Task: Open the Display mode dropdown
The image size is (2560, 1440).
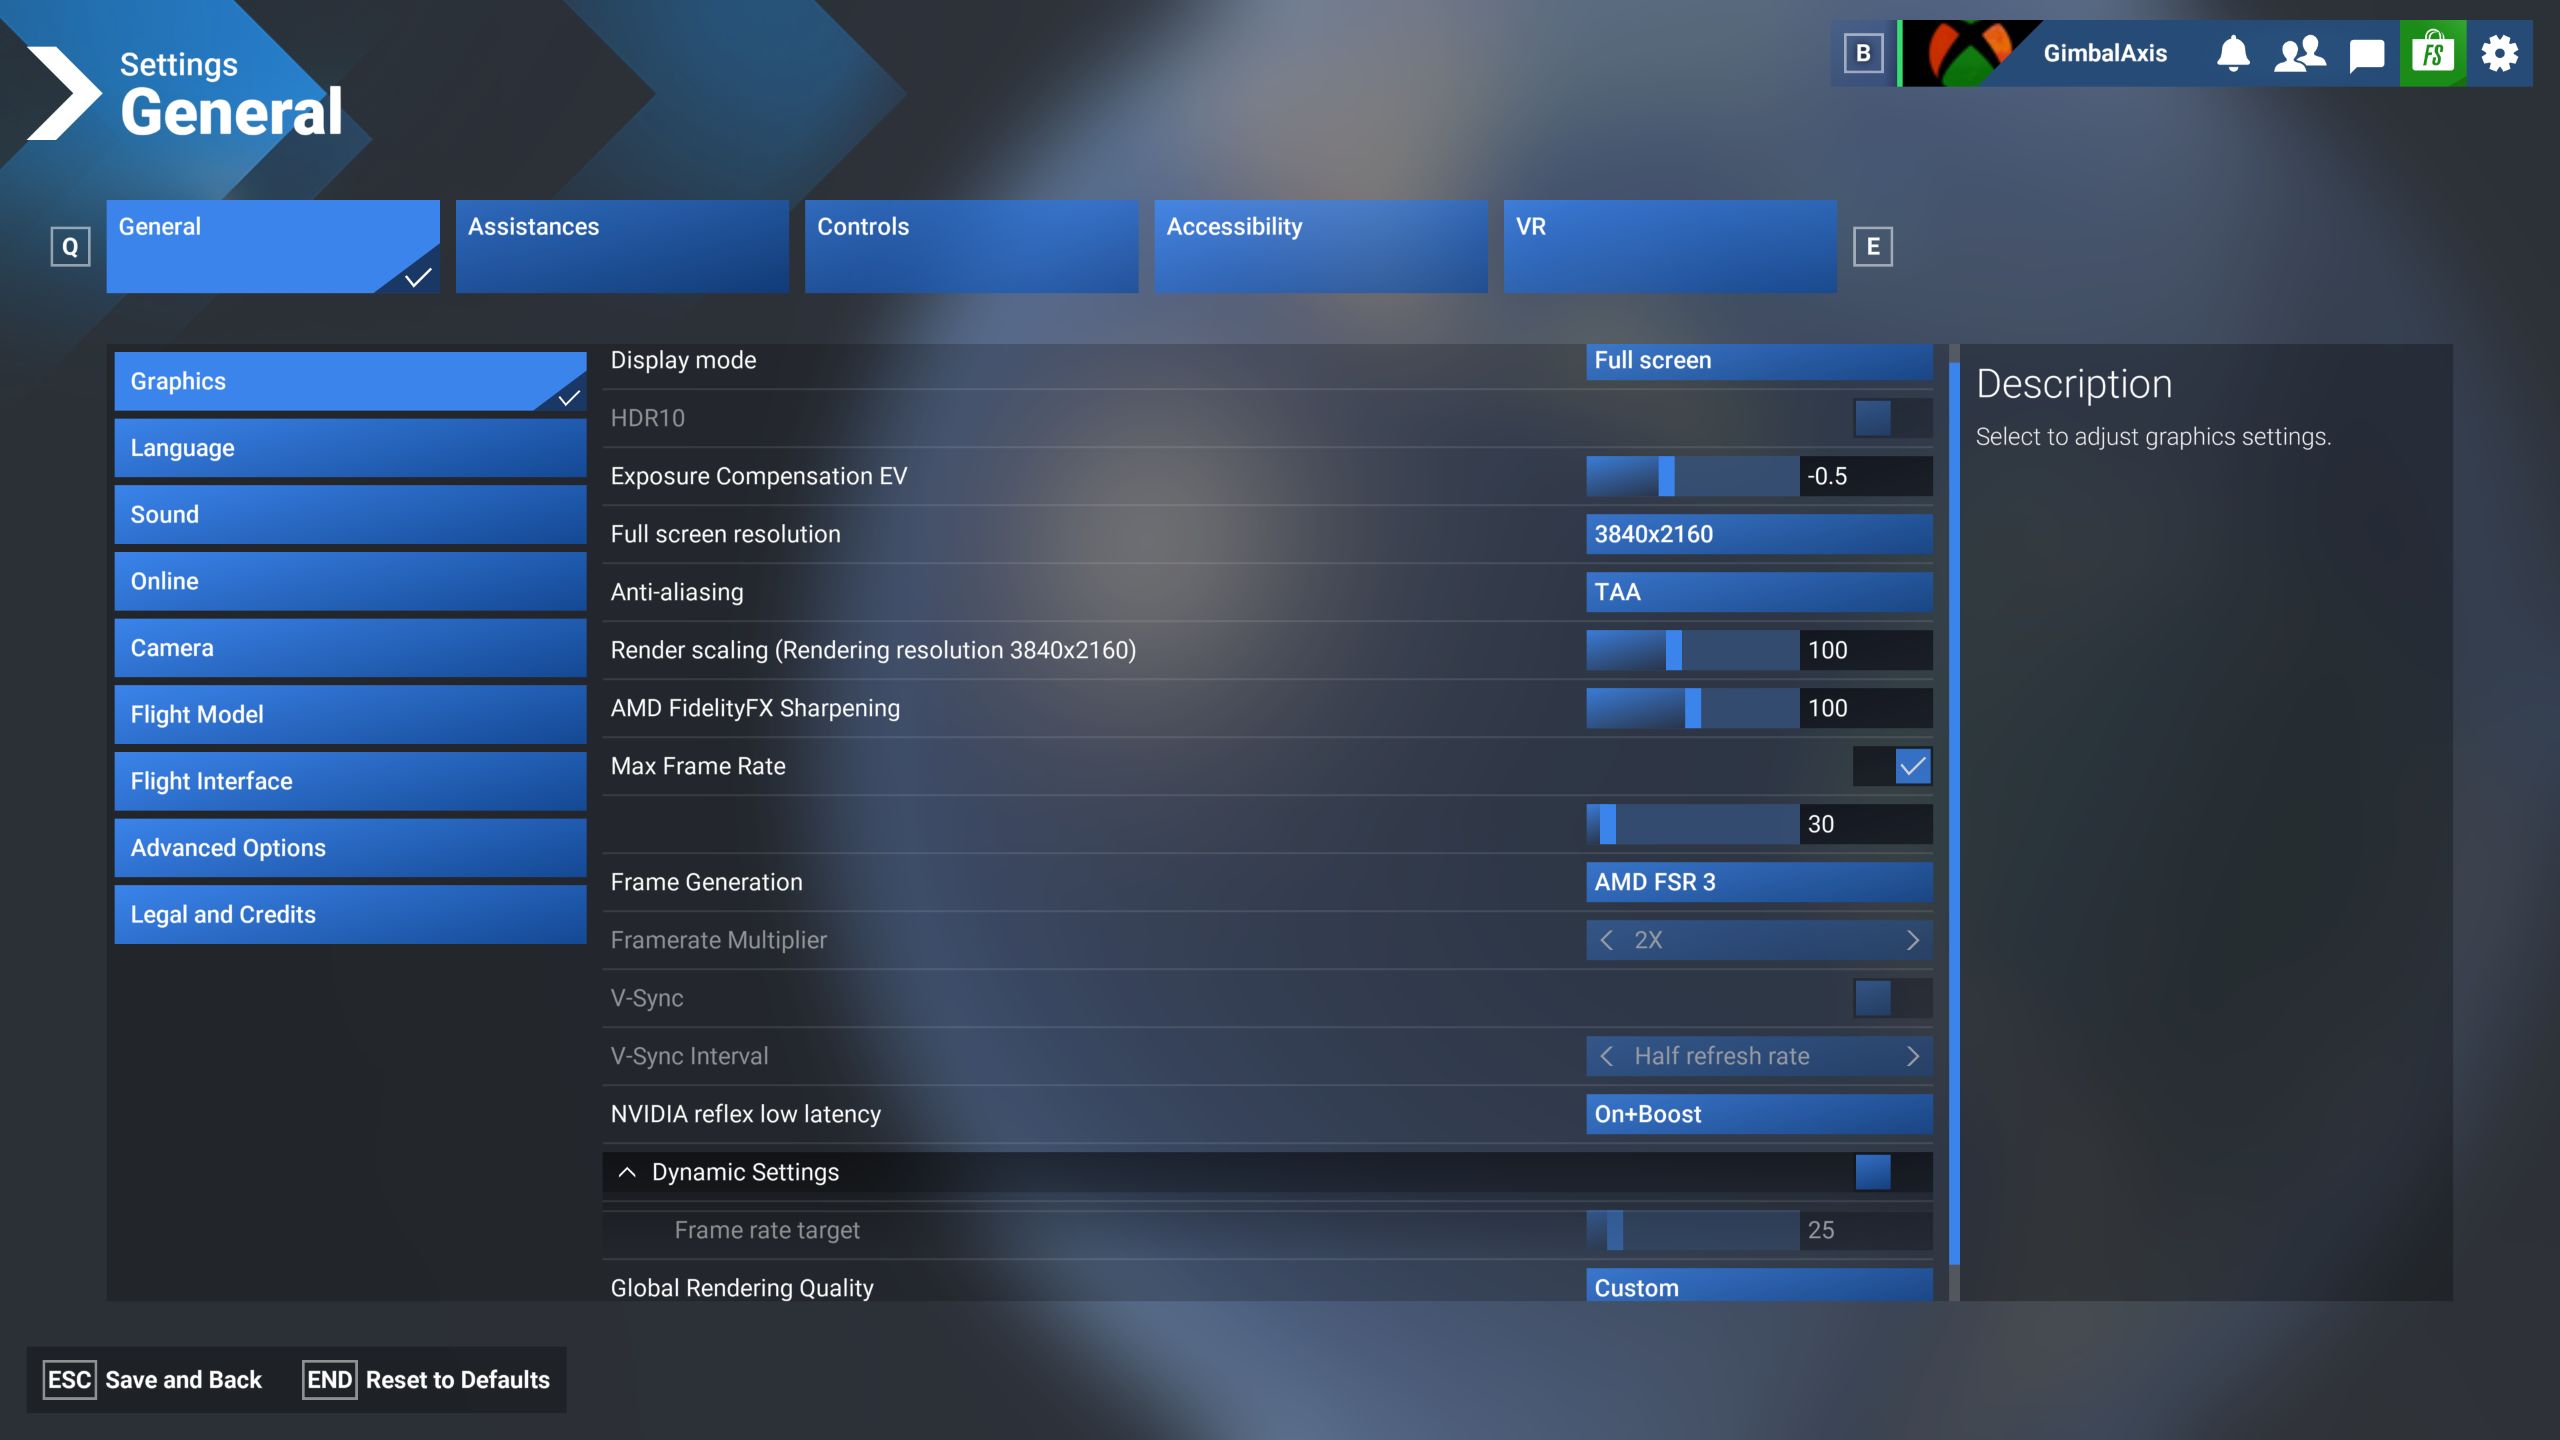Action: point(1759,361)
